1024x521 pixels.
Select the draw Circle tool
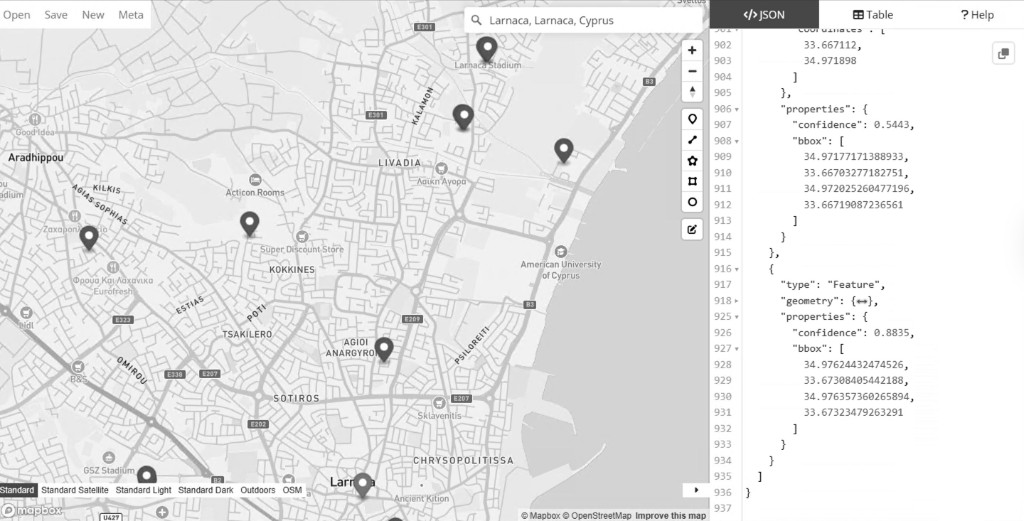[x=692, y=202]
